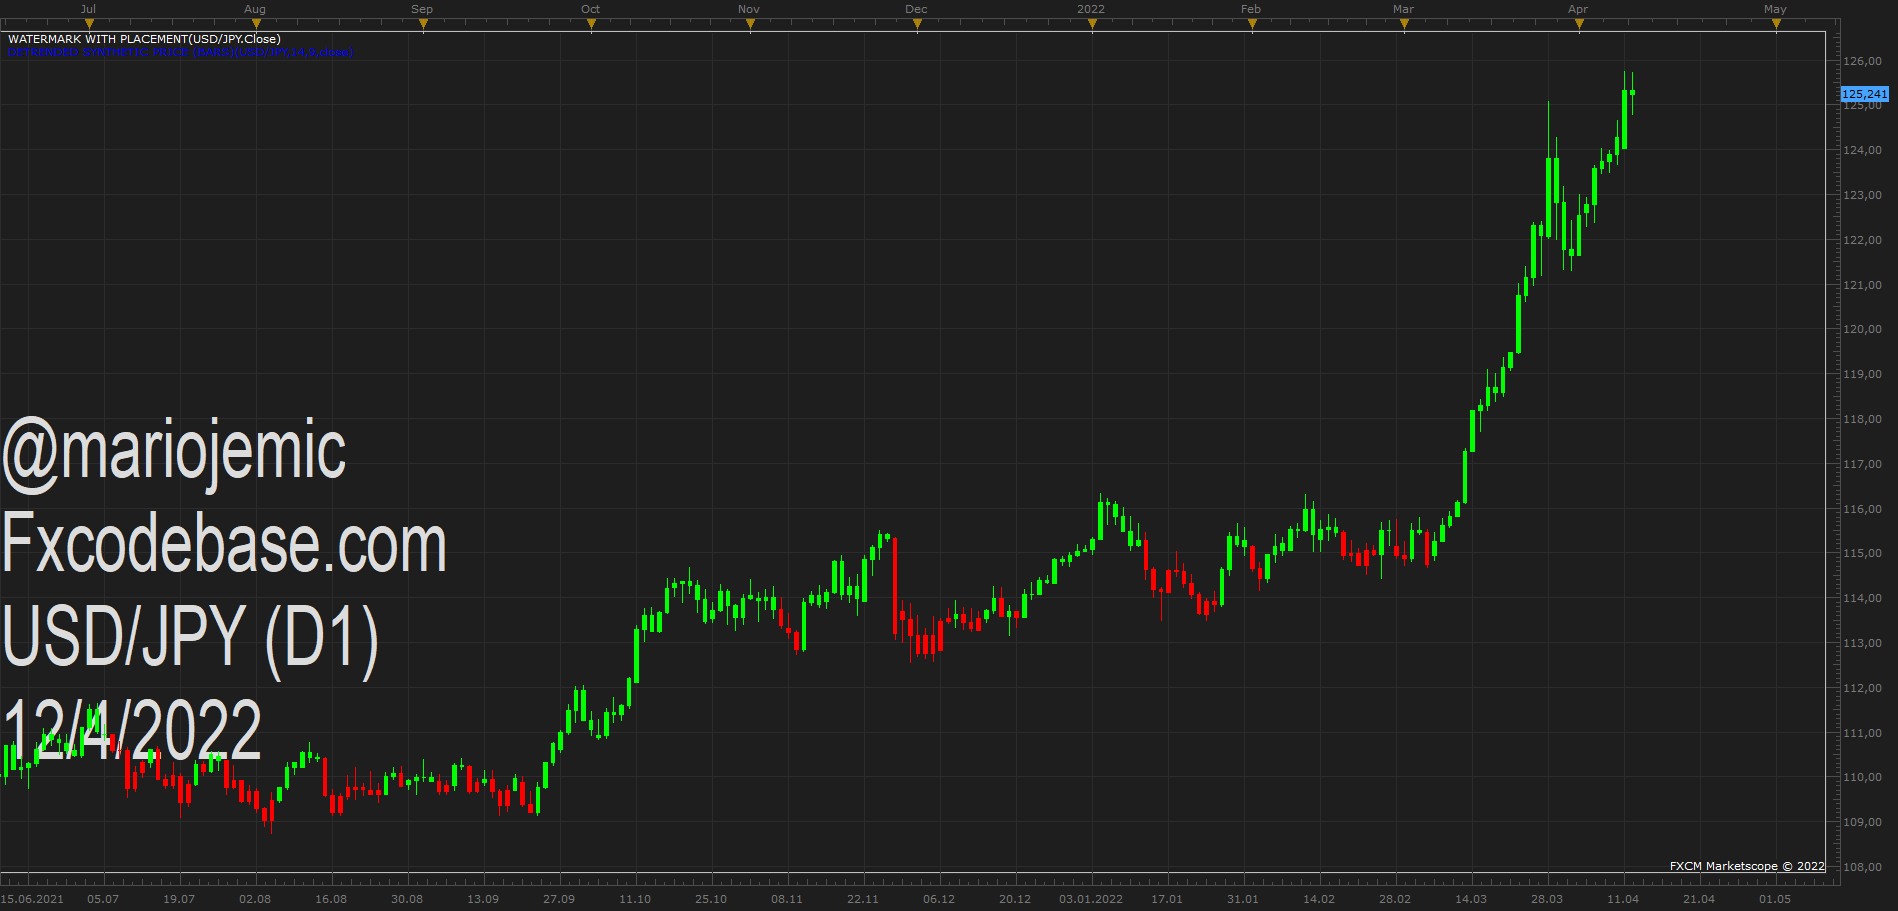Click the 110,00 price axis label

pyautogui.click(x=1863, y=777)
